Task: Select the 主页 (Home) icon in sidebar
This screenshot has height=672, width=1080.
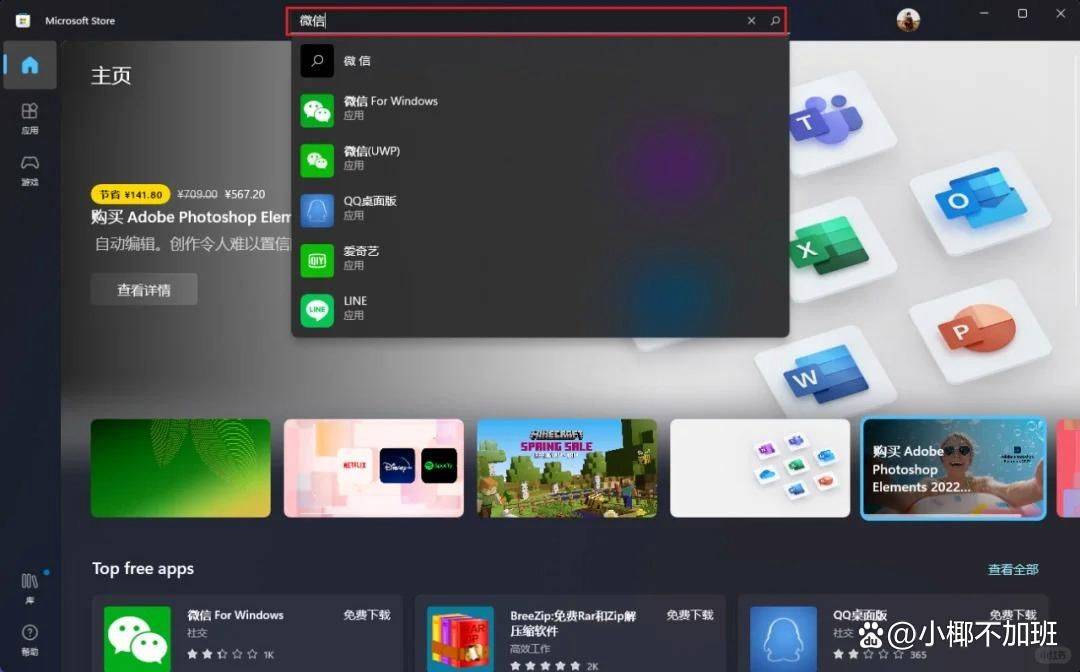Action: [x=29, y=66]
